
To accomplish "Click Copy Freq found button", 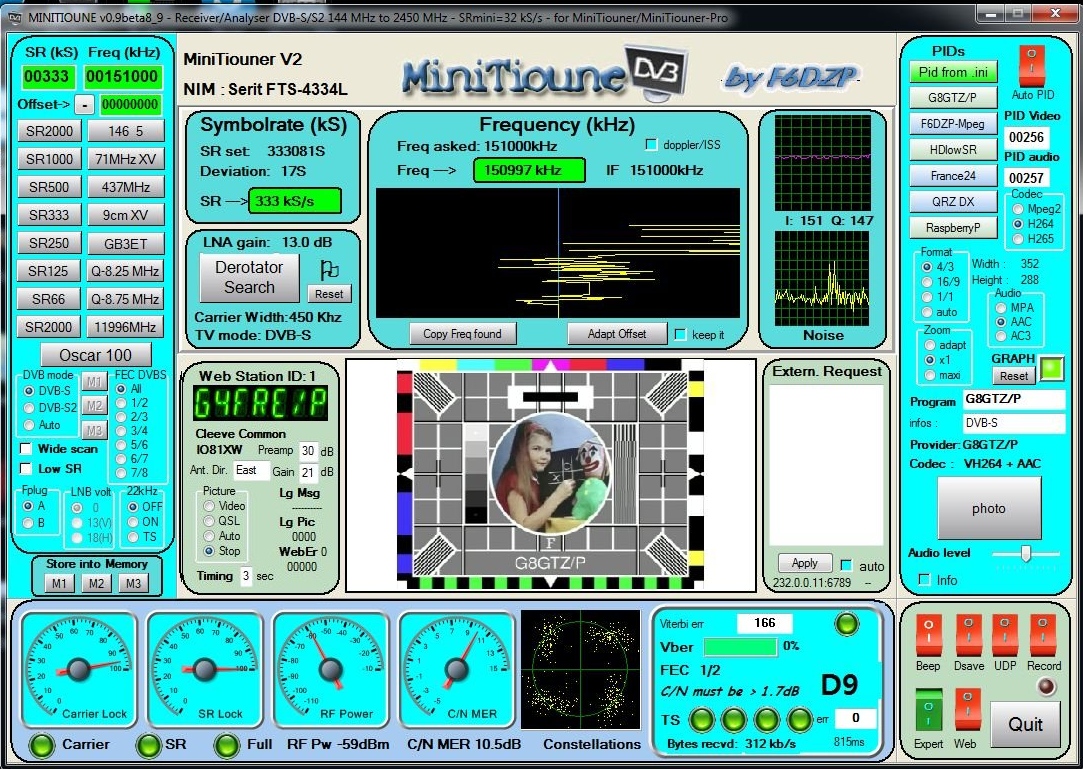I will click(462, 334).
